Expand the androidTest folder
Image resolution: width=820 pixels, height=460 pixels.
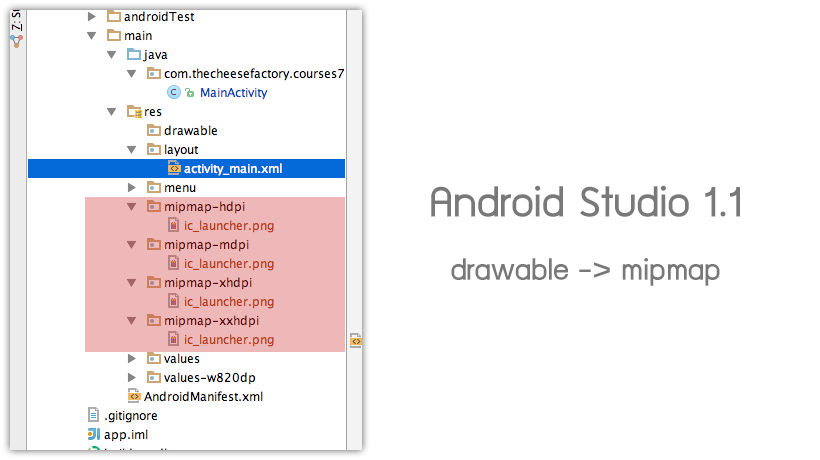tap(92, 17)
